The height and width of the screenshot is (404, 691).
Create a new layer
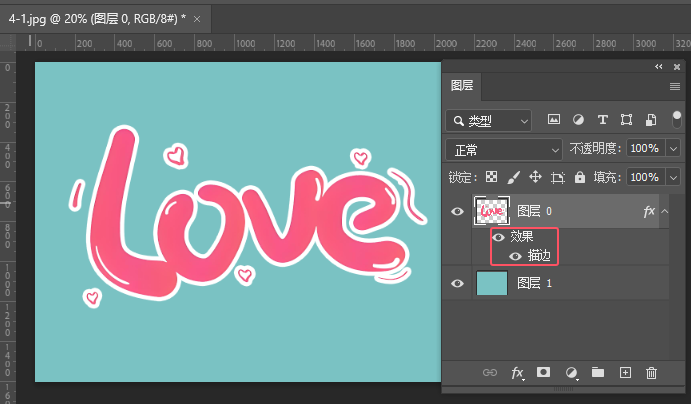625,373
